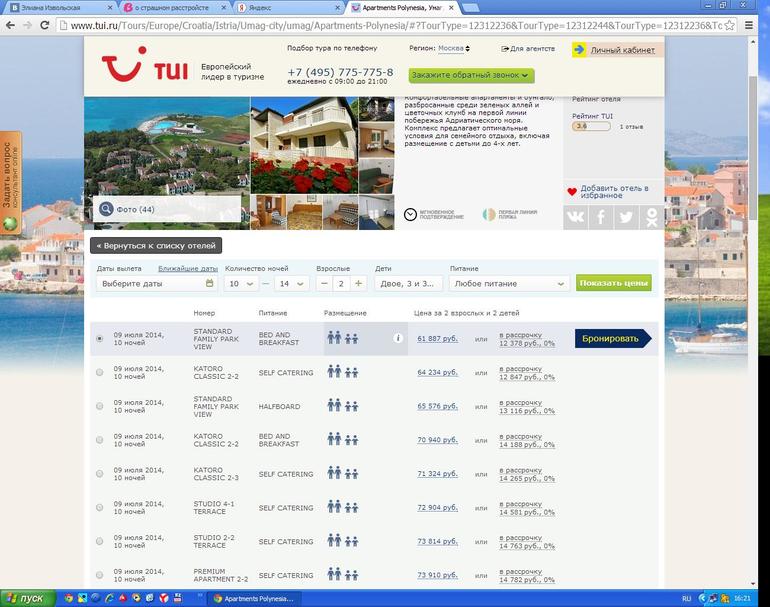Click the TUI logo

click(x=145, y=64)
